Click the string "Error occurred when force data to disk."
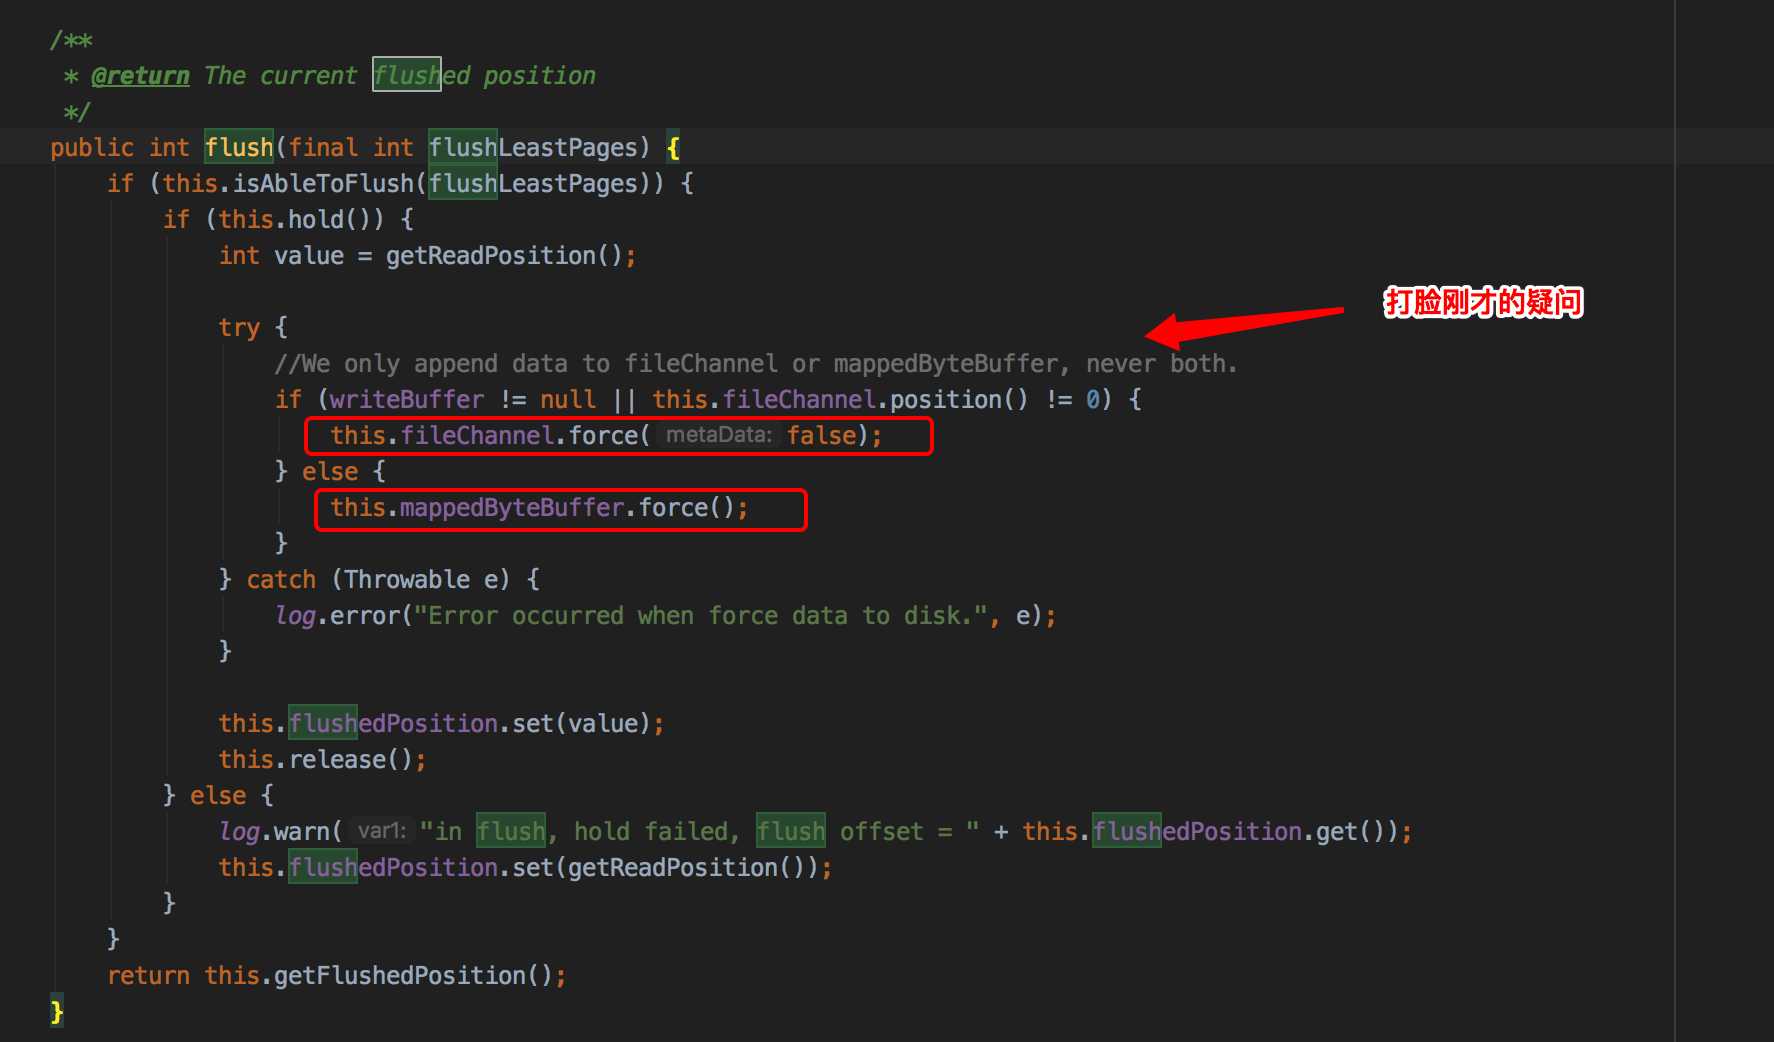This screenshot has height=1042, width=1774. coord(701,616)
